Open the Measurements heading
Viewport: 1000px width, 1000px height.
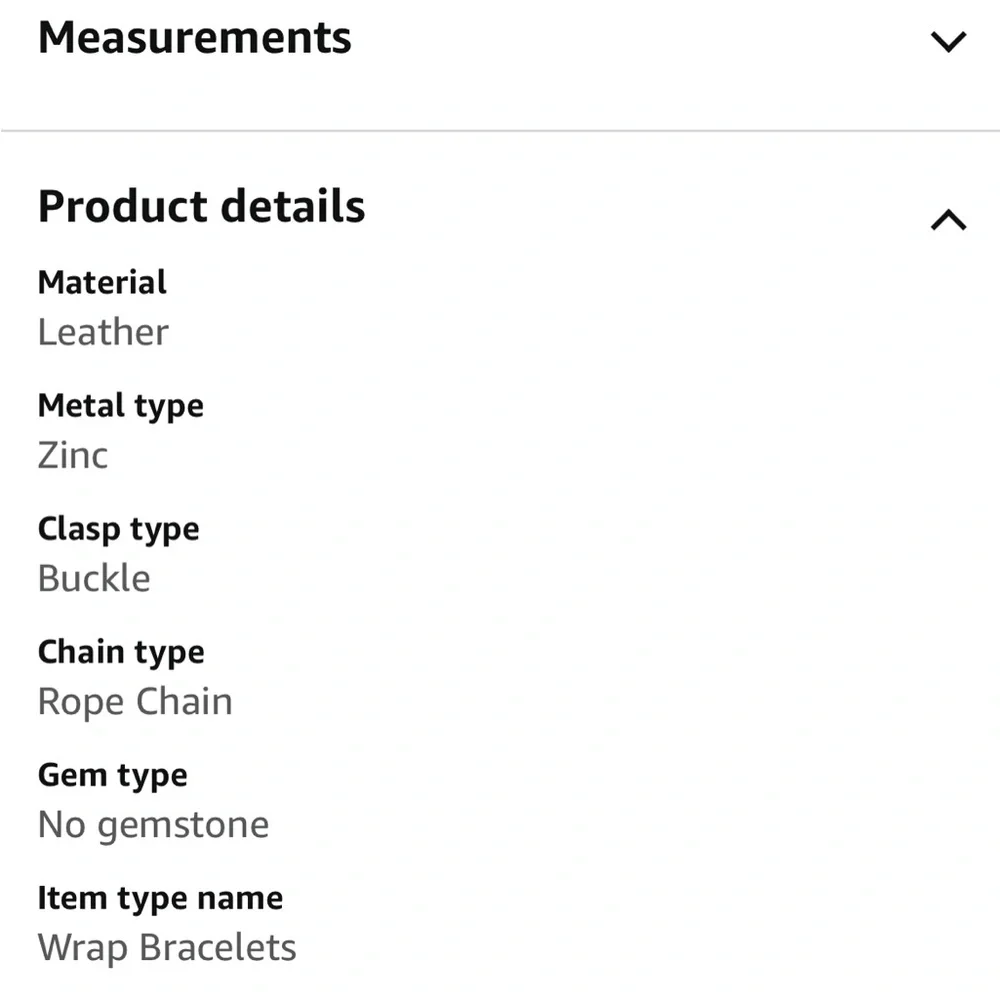[x=195, y=38]
